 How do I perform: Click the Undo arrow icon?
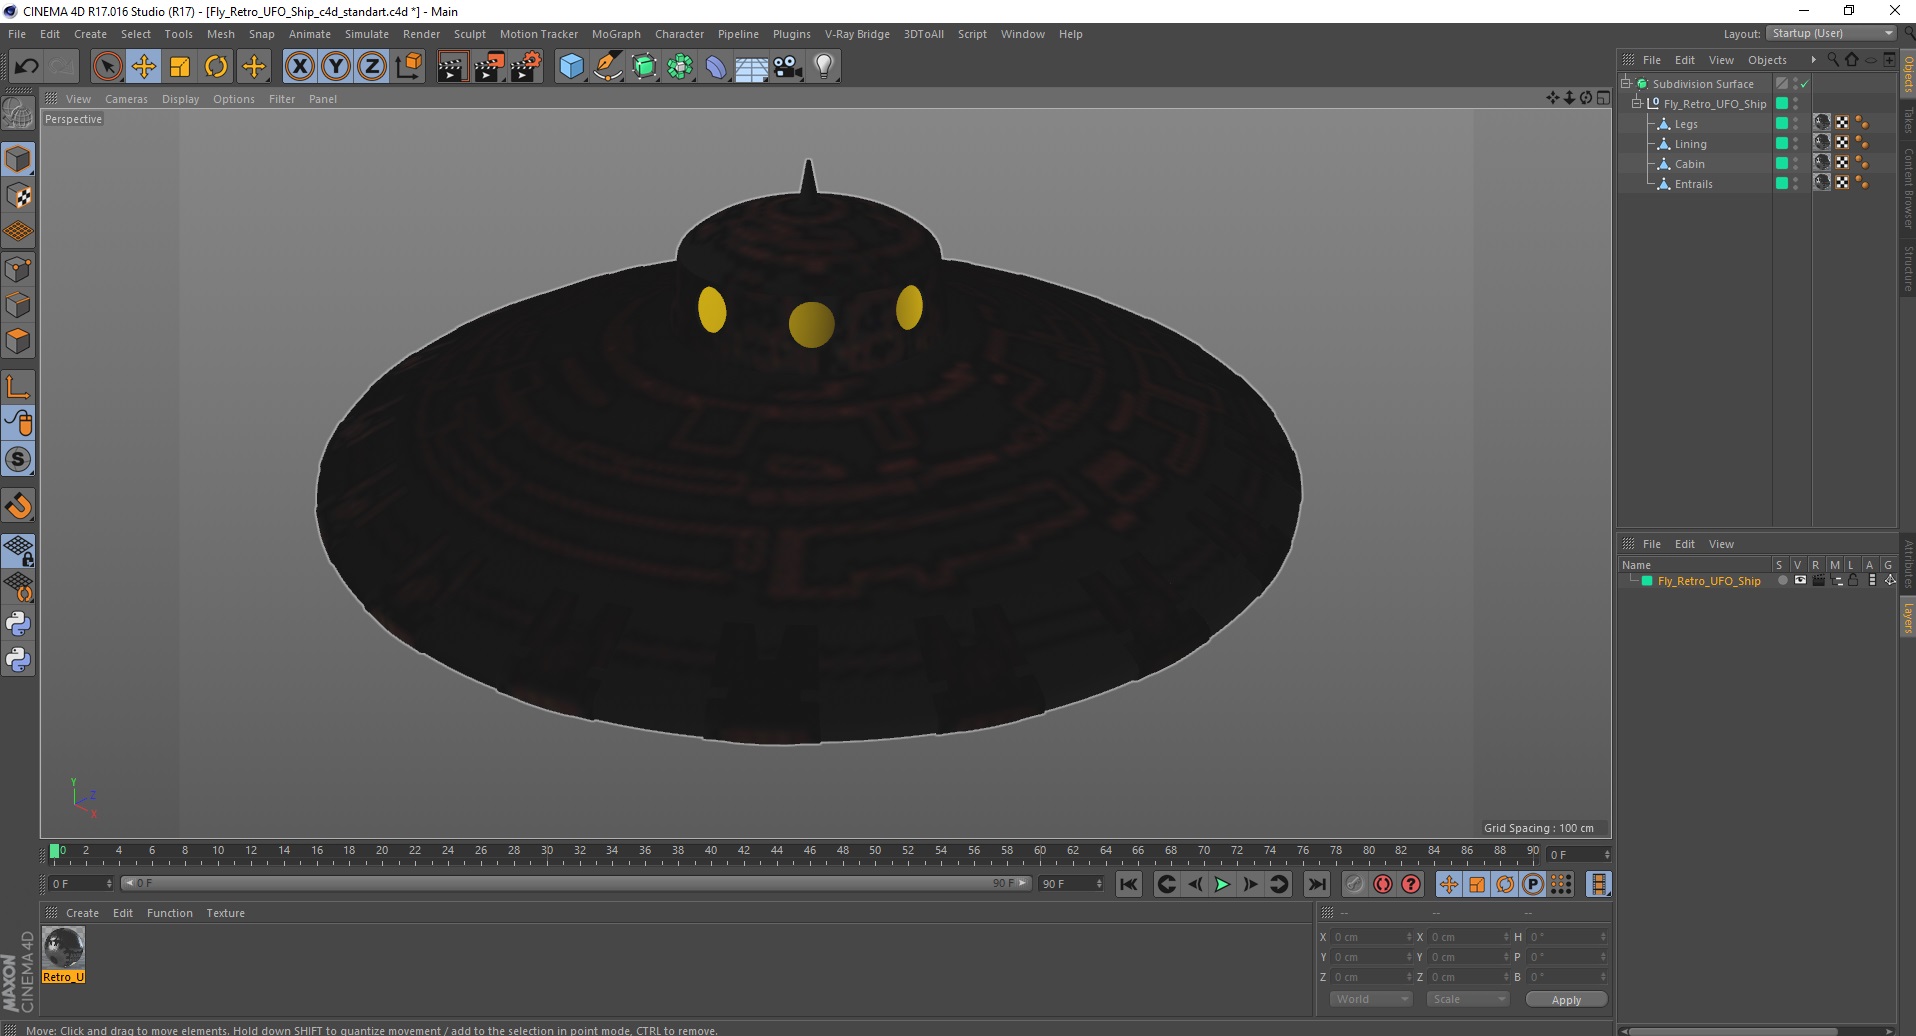26,67
